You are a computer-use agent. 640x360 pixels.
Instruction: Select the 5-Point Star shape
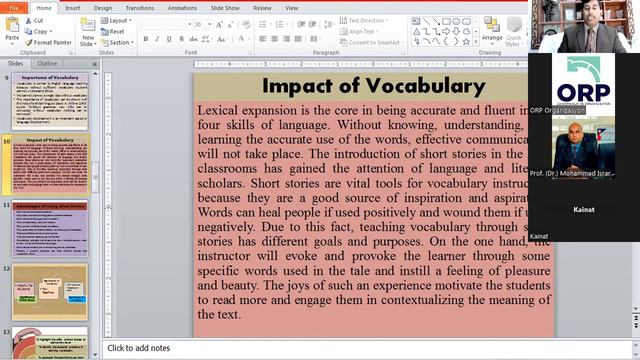(466, 41)
